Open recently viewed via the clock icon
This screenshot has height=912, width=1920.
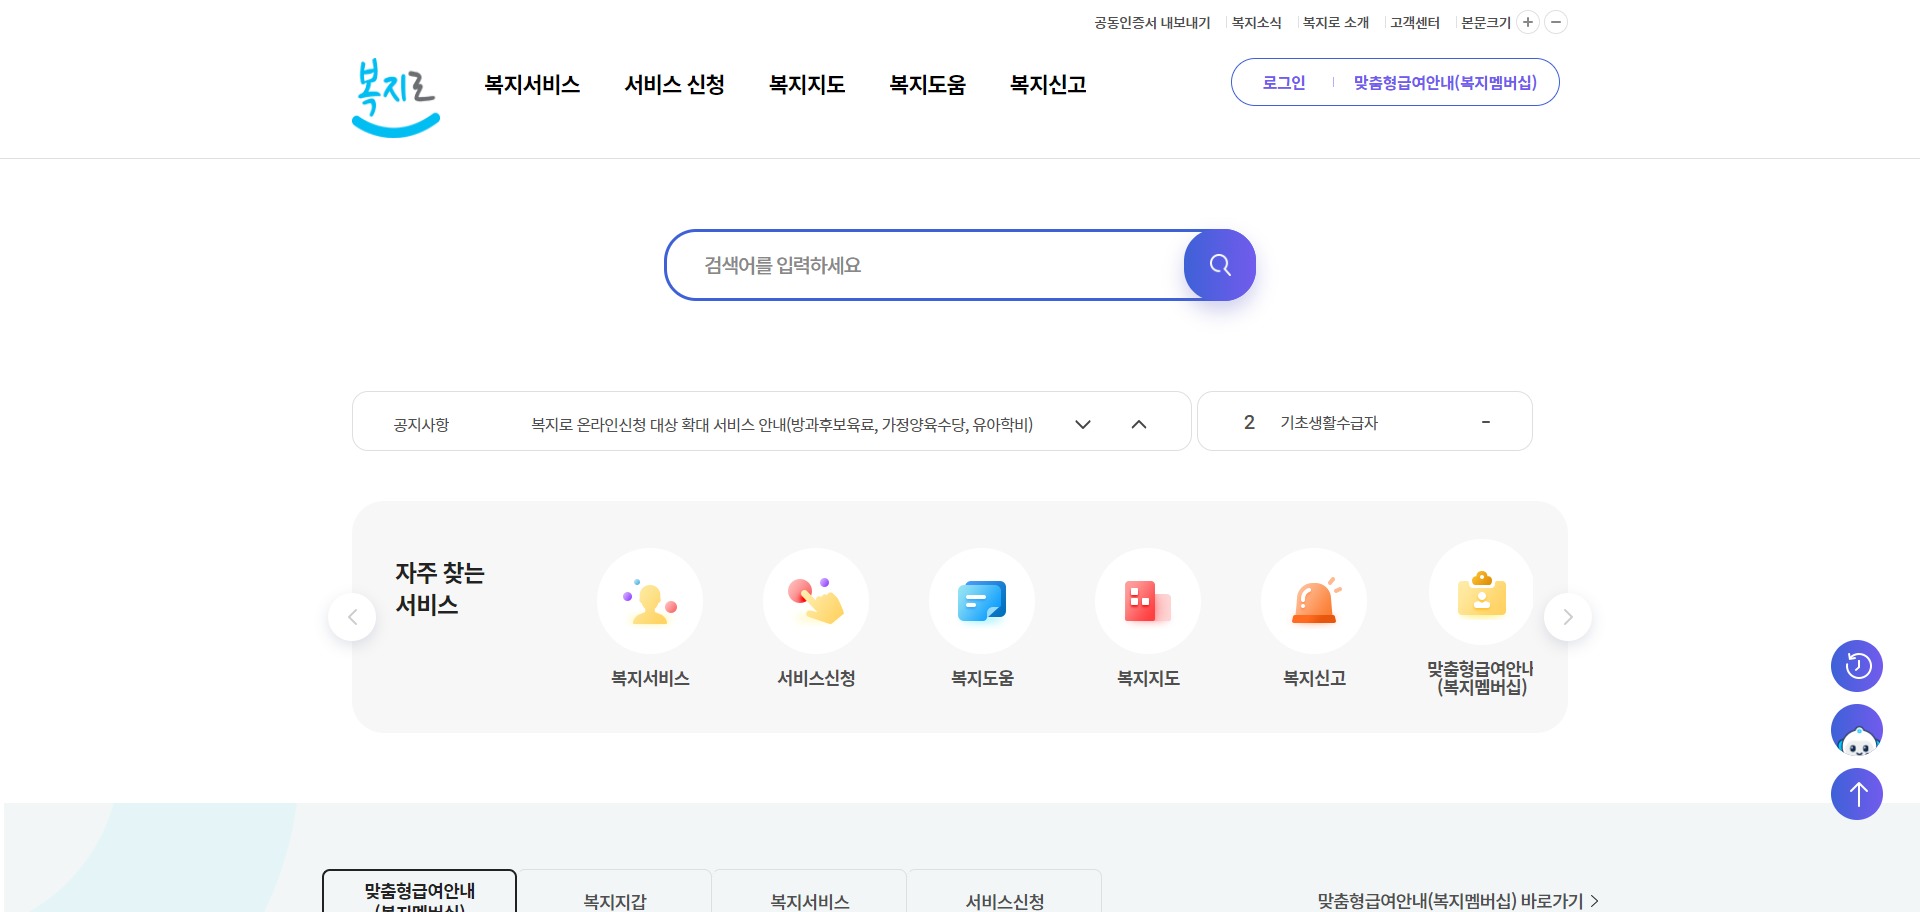pos(1856,665)
